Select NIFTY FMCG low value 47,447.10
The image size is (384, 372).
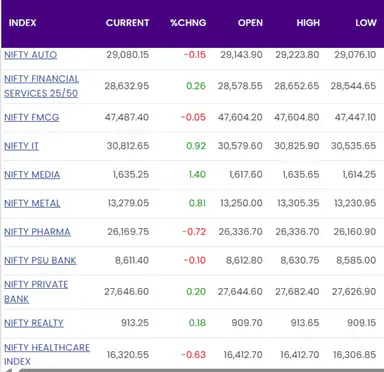coord(355,117)
